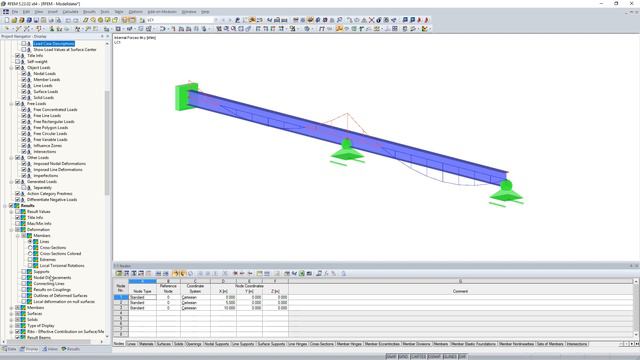This screenshot has width=640, height=360.
Task: Toggle the Title Info checkbox under loads
Action: coord(18,56)
